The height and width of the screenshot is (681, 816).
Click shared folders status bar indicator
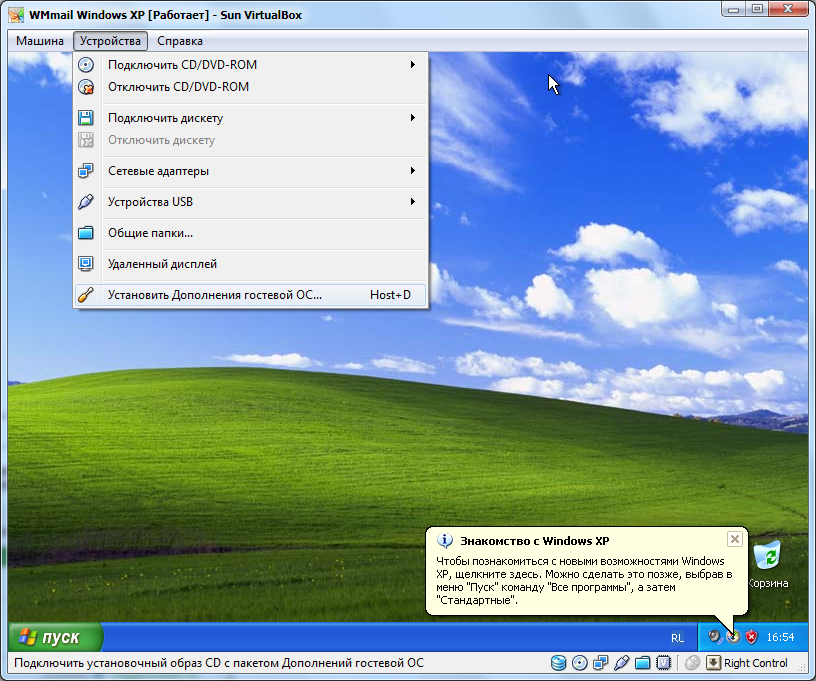643,663
